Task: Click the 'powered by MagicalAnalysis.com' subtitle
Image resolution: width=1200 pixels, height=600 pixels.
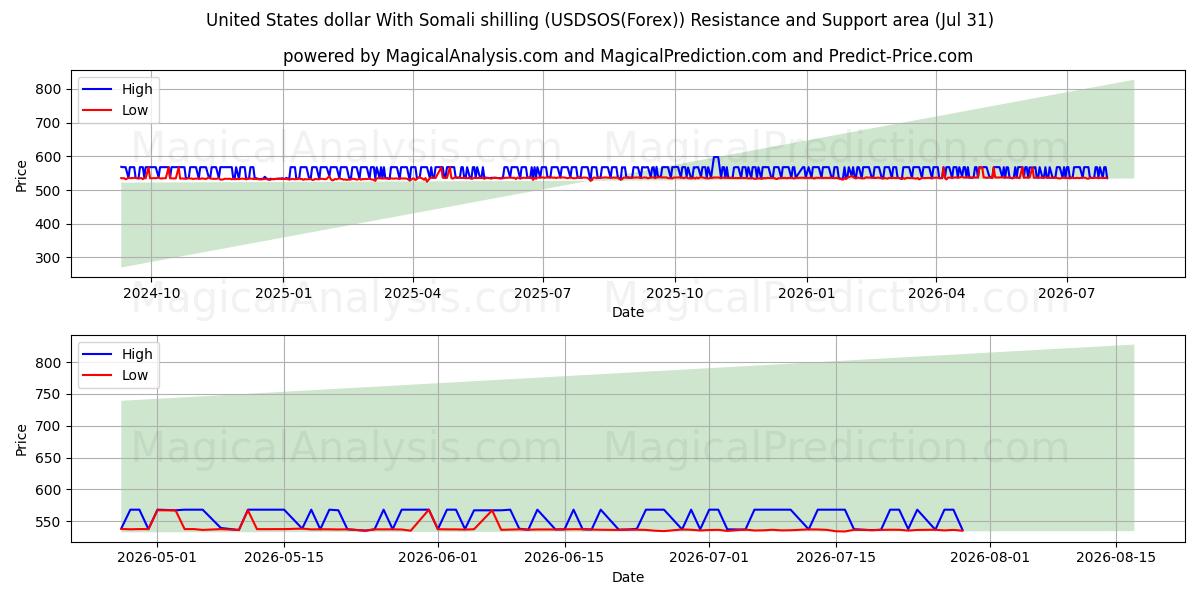Action: click(628, 56)
